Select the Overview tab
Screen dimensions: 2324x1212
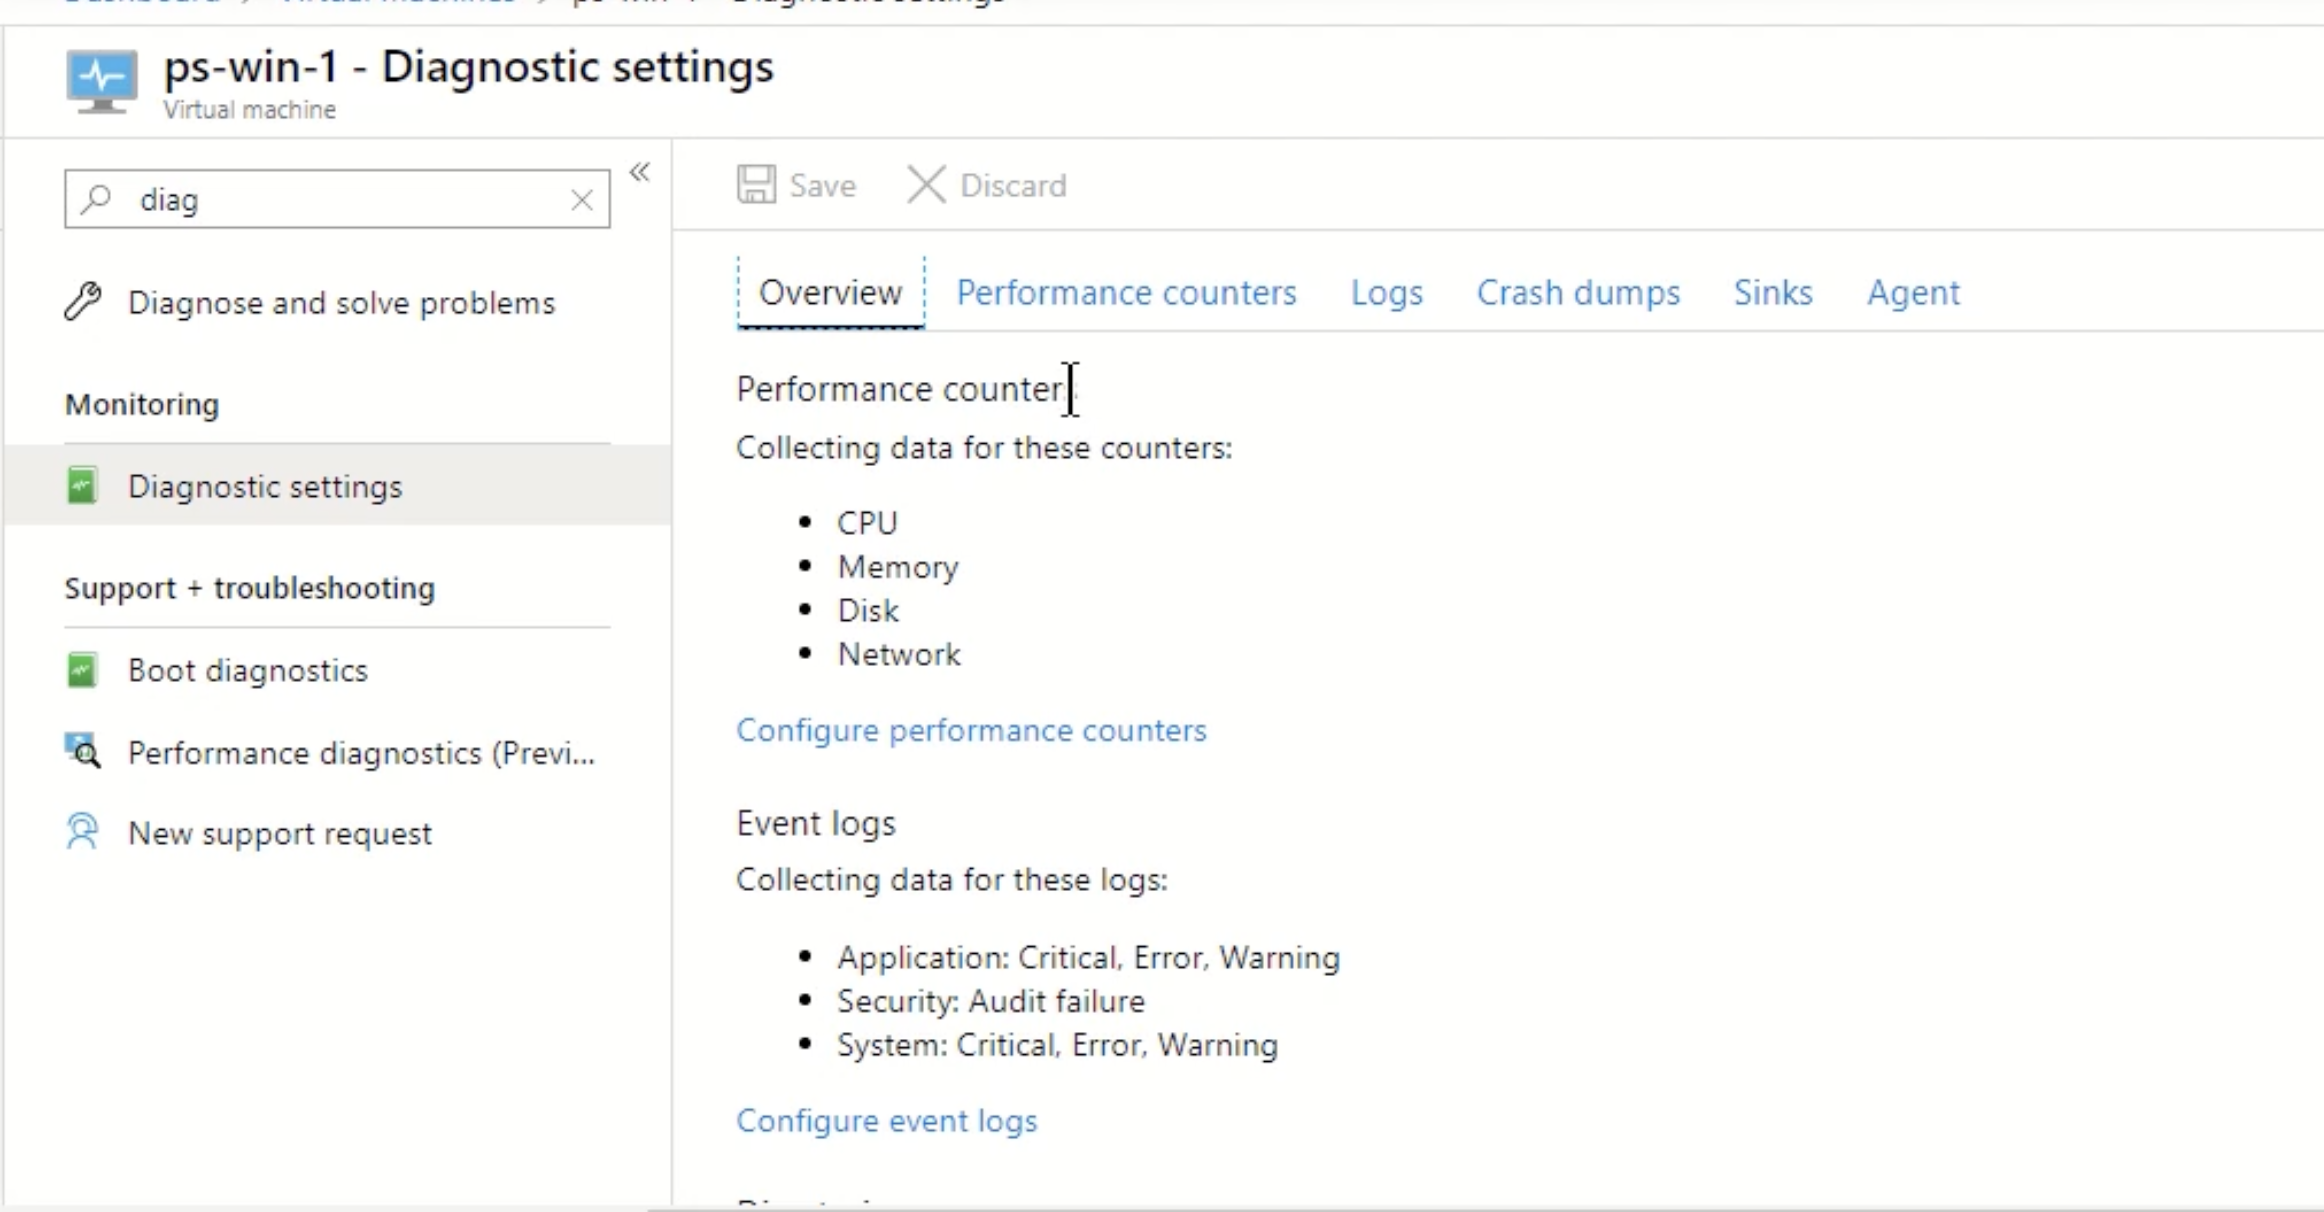click(830, 293)
